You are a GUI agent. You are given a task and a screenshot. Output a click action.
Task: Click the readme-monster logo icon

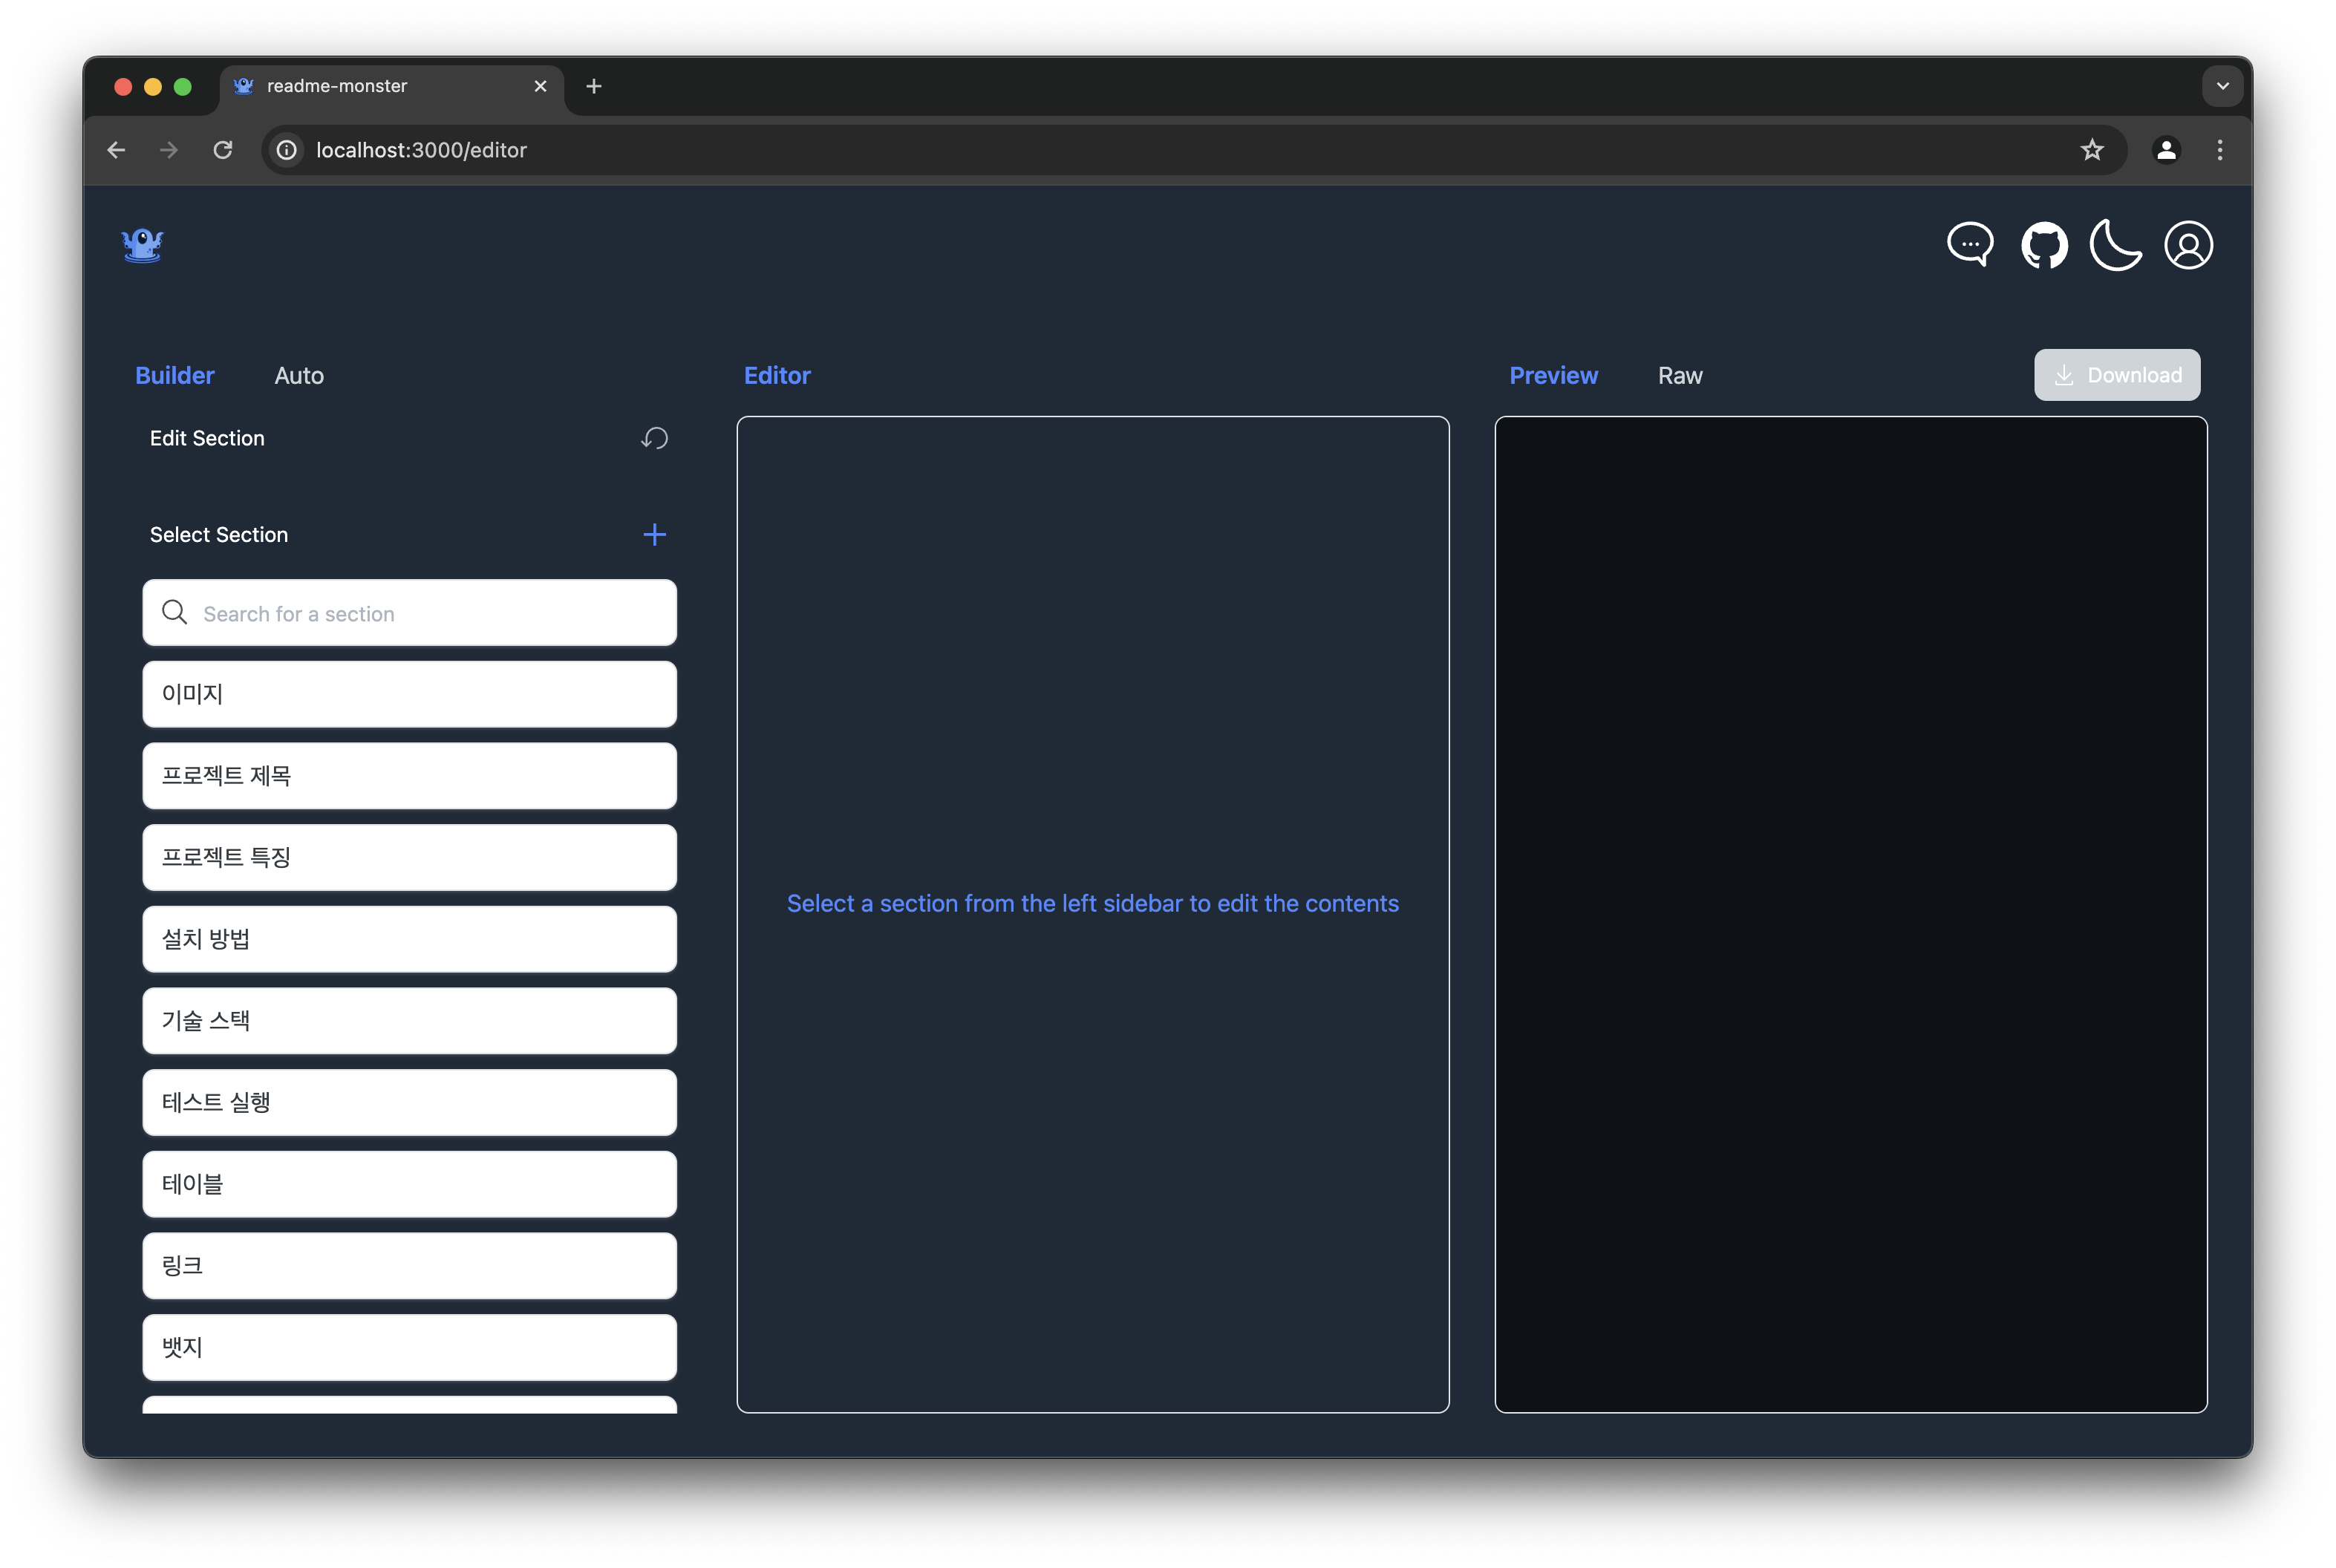[x=142, y=245]
